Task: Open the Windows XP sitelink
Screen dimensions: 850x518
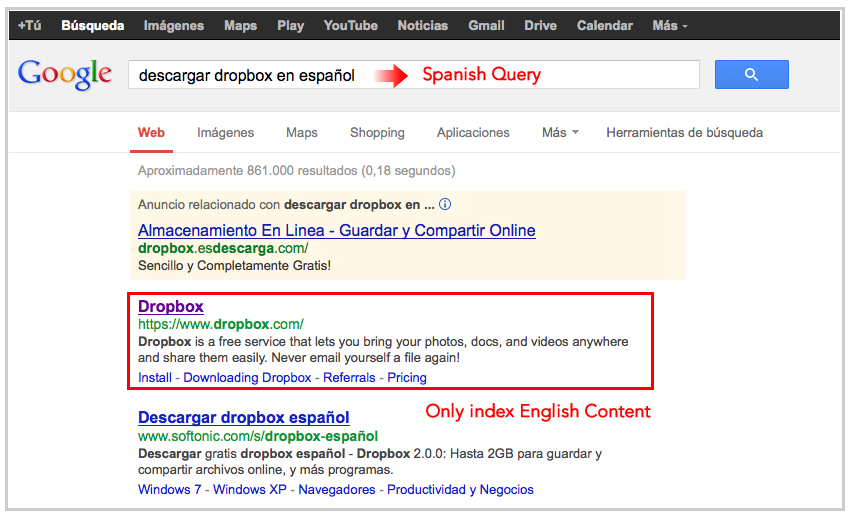Action: click(249, 489)
